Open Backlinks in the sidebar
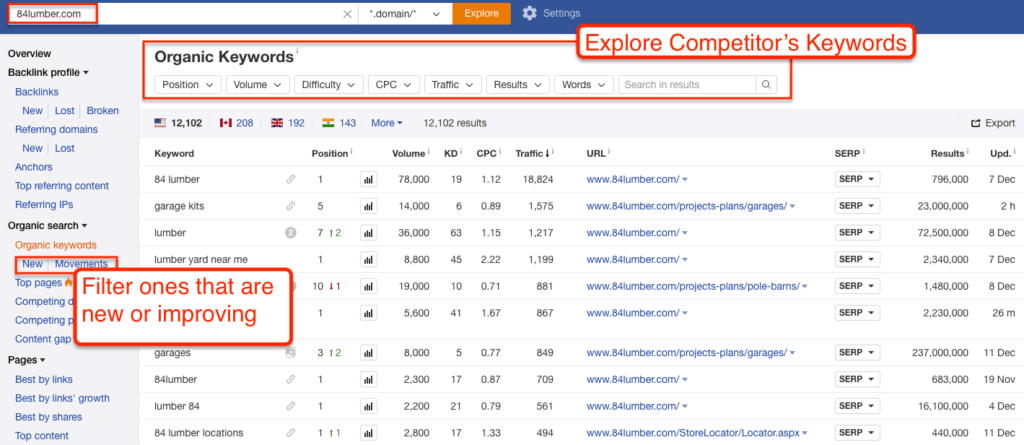This screenshot has width=1024, height=445. coord(37,92)
